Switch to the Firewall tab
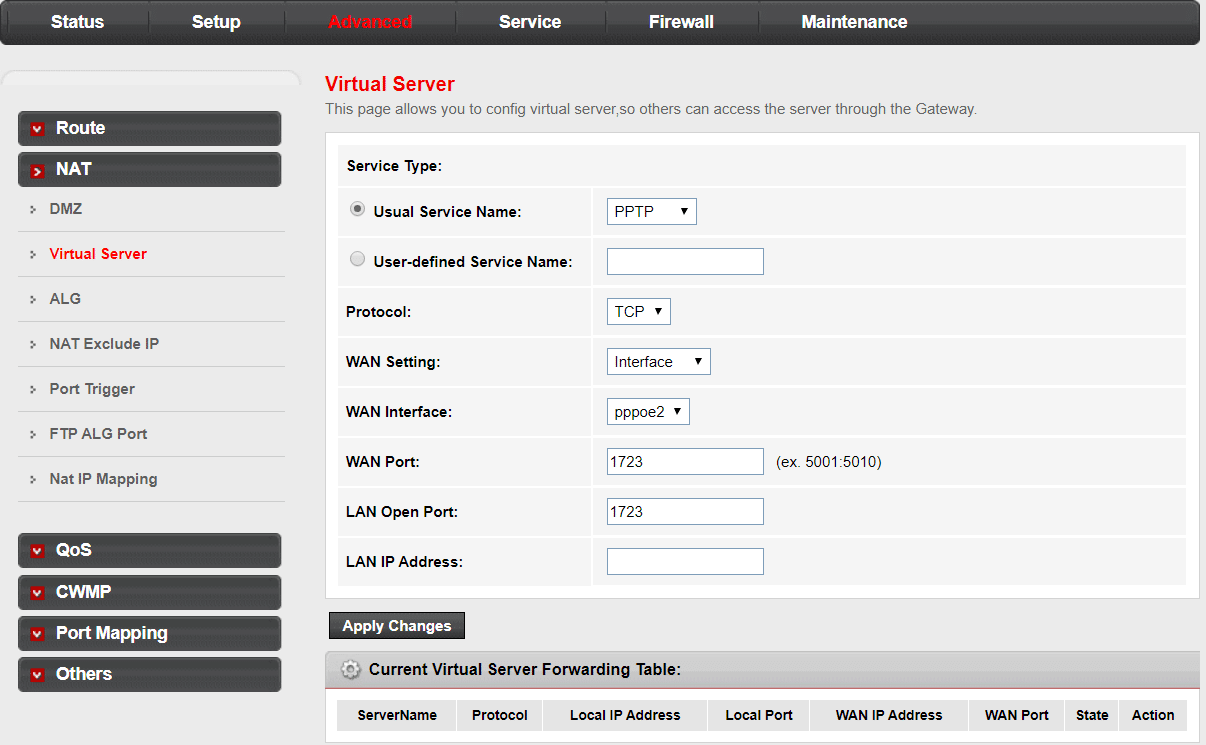The width and height of the screenshot is (1206, 745). click(681, 22)
